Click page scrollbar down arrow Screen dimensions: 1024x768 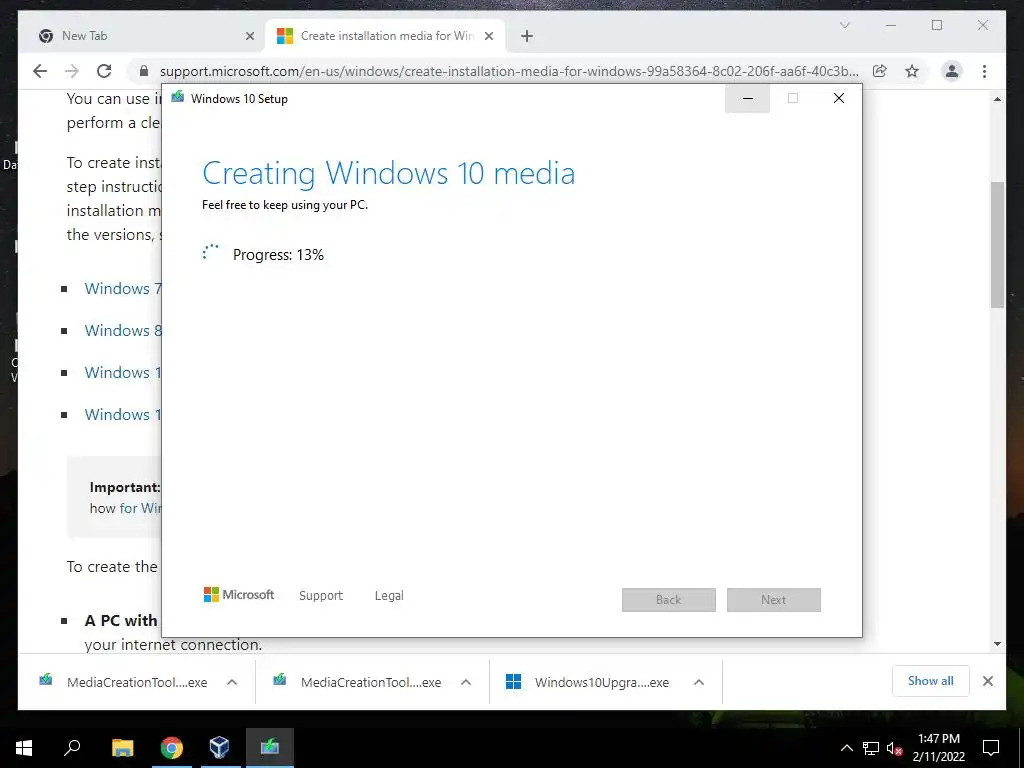[x=997, y=644]
